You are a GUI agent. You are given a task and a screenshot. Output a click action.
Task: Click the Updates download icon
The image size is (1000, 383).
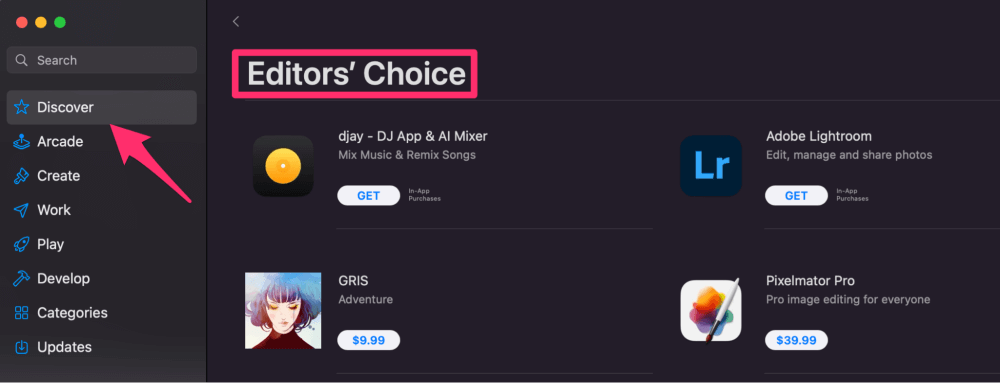pyautogui.click(x=22, y=347)
